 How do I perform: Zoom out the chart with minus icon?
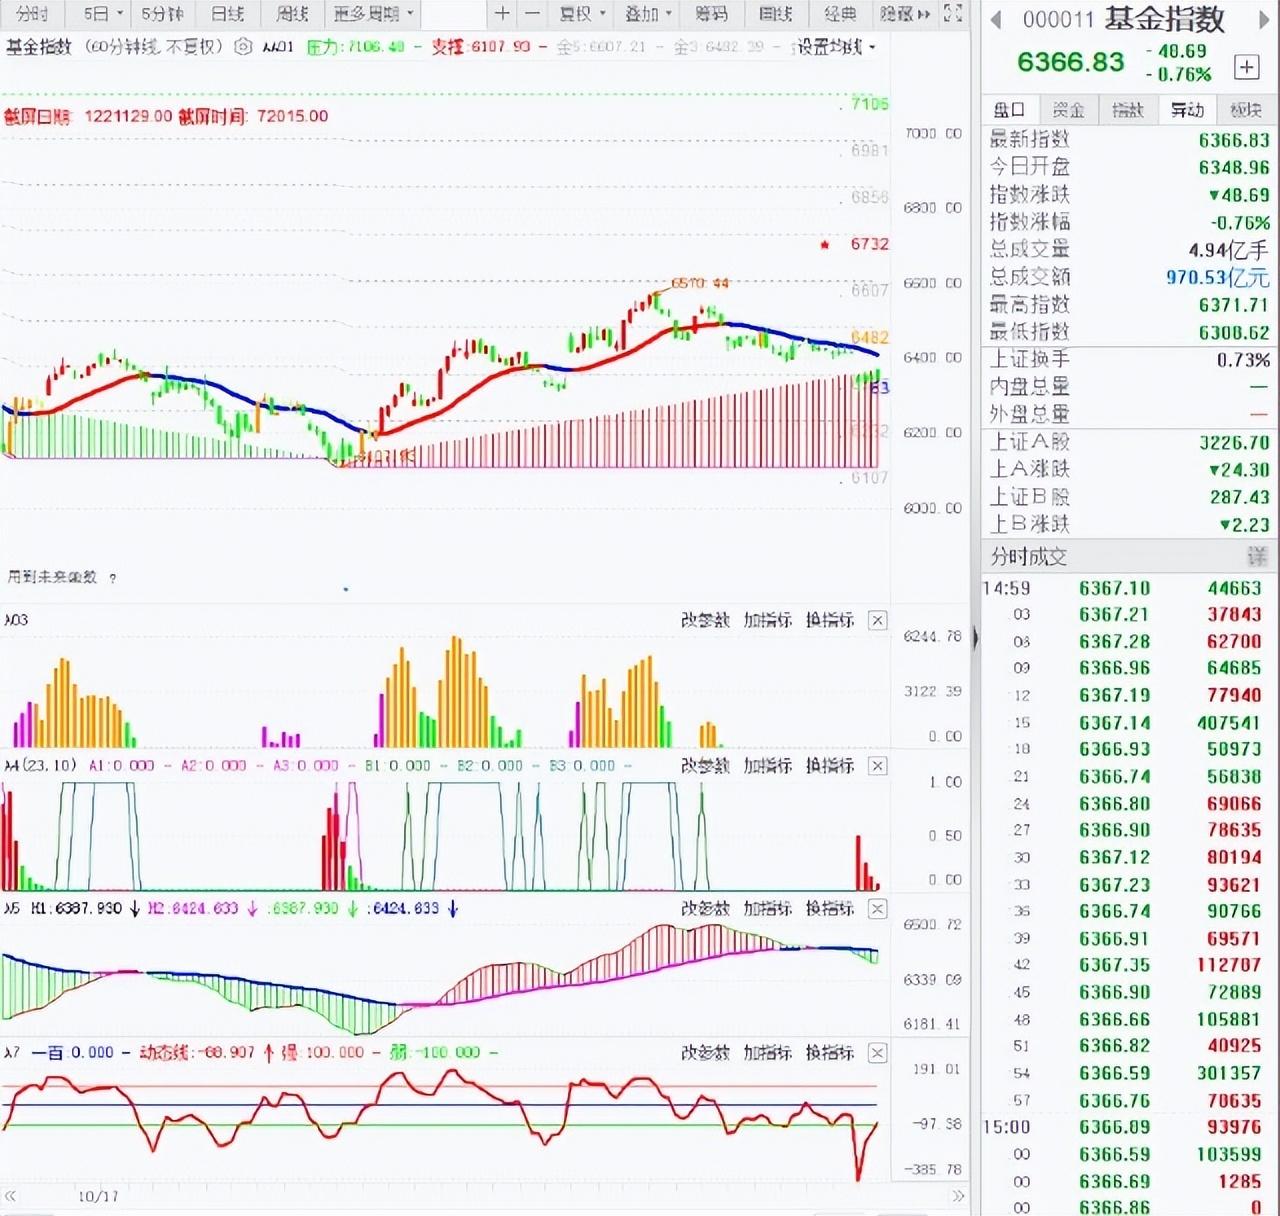533,14
